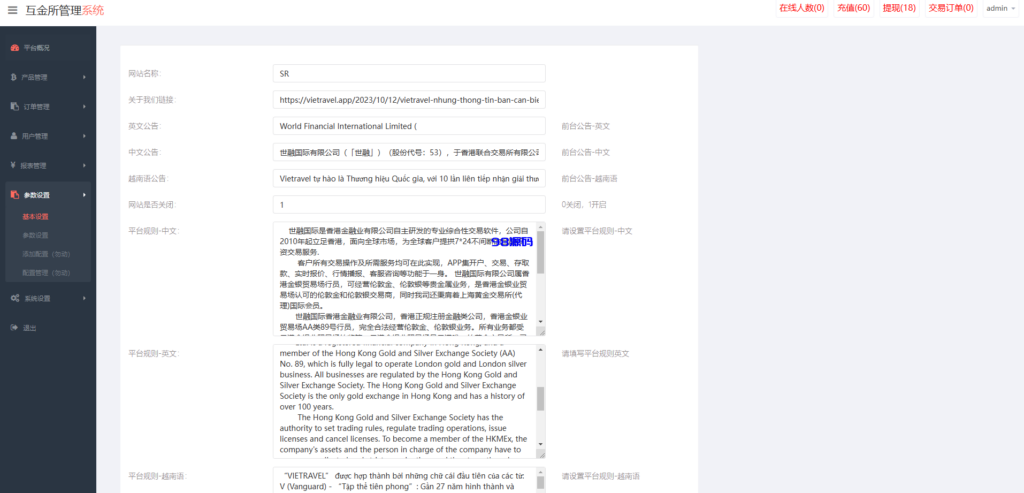This screenshot has height=493, width=1024.
Task: Click the 0关闭, 1开启 hint text
Action: [584, 204]
